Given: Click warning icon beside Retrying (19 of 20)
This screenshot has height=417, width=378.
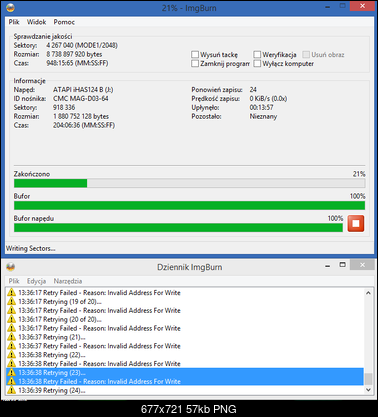Looking at the screenshot, I should coord(11,301).
